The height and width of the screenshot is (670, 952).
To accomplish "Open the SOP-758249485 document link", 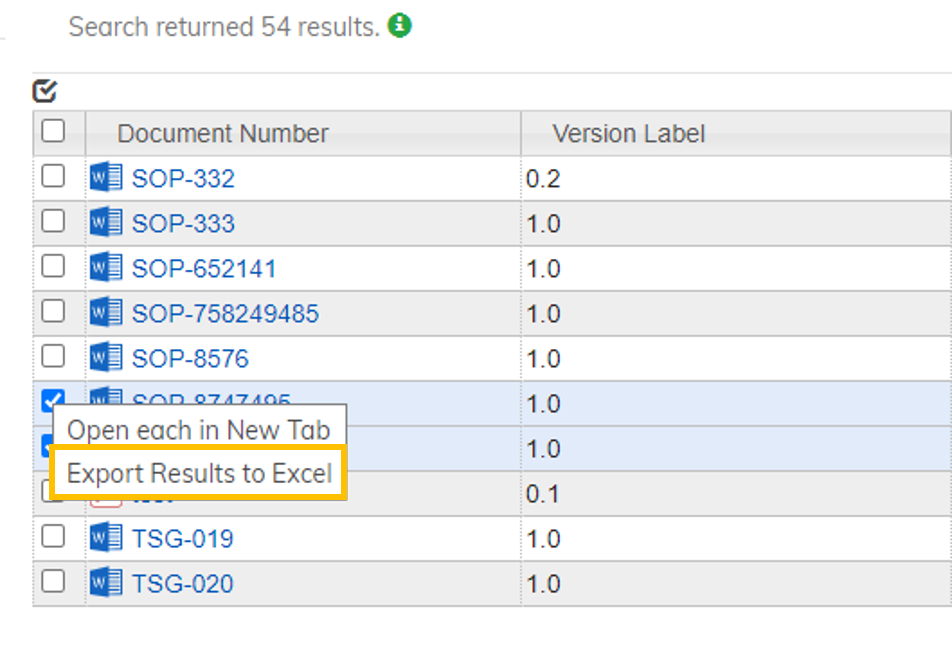I will click(x=225, y=314).
